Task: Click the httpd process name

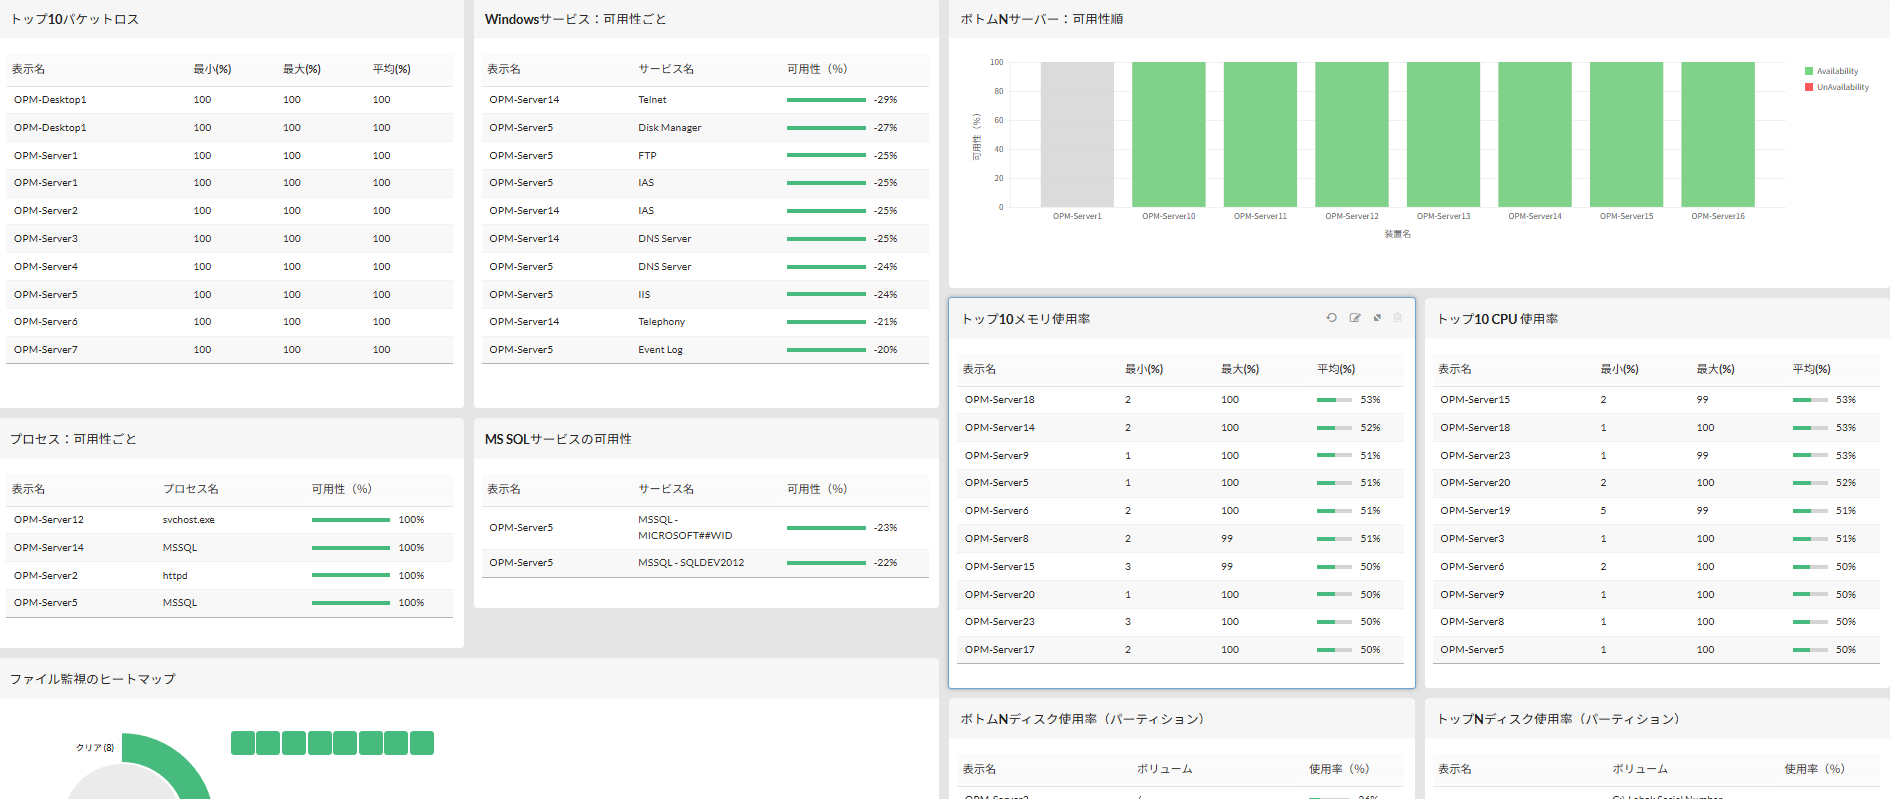Action: click(x=175, y=576)
